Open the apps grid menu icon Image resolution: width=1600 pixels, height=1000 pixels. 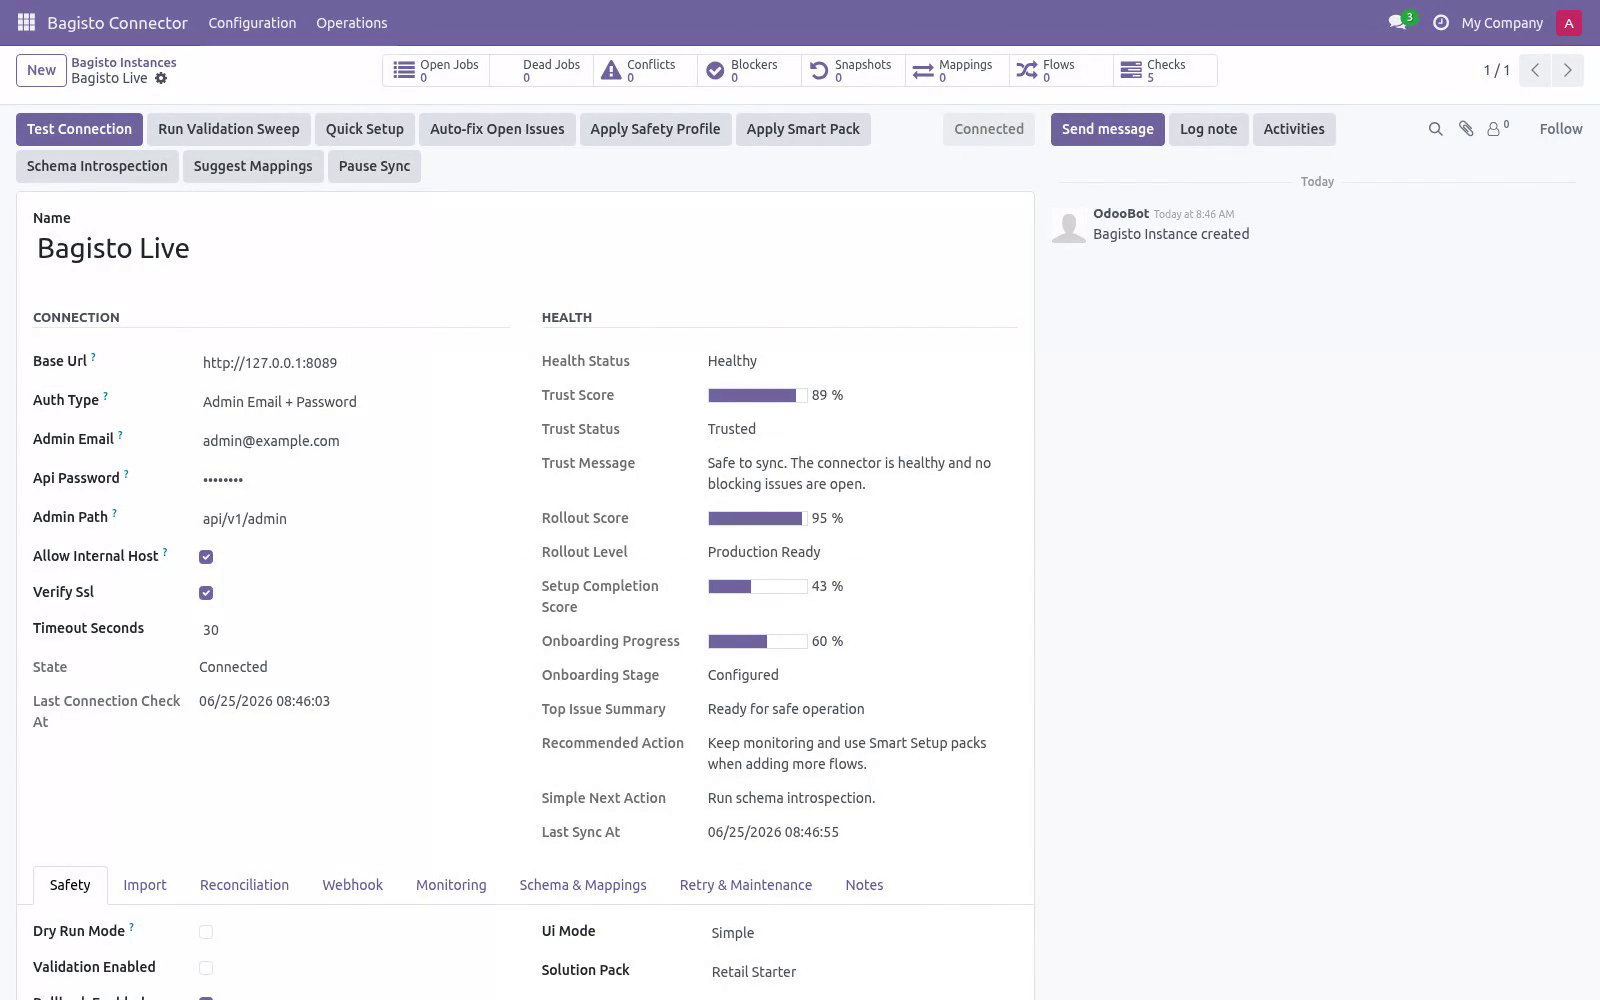(x=26, y=22)
